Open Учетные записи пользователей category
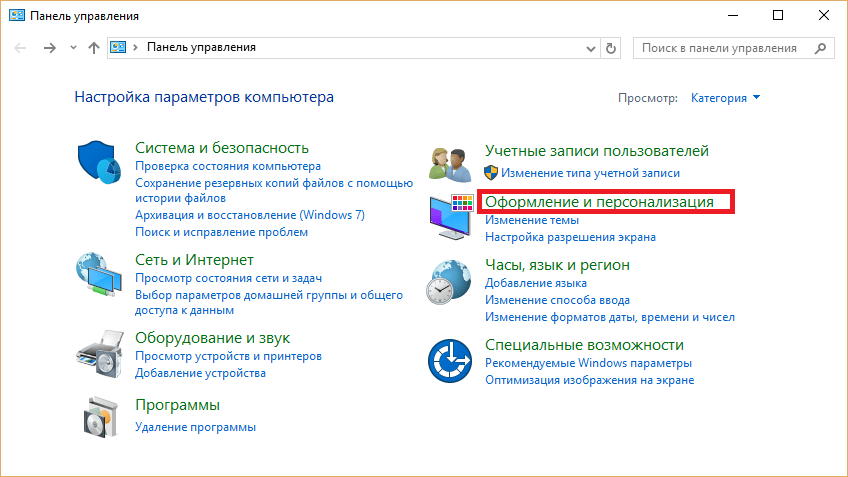This screenshot has width=848, height=477. tap(597, 151)
